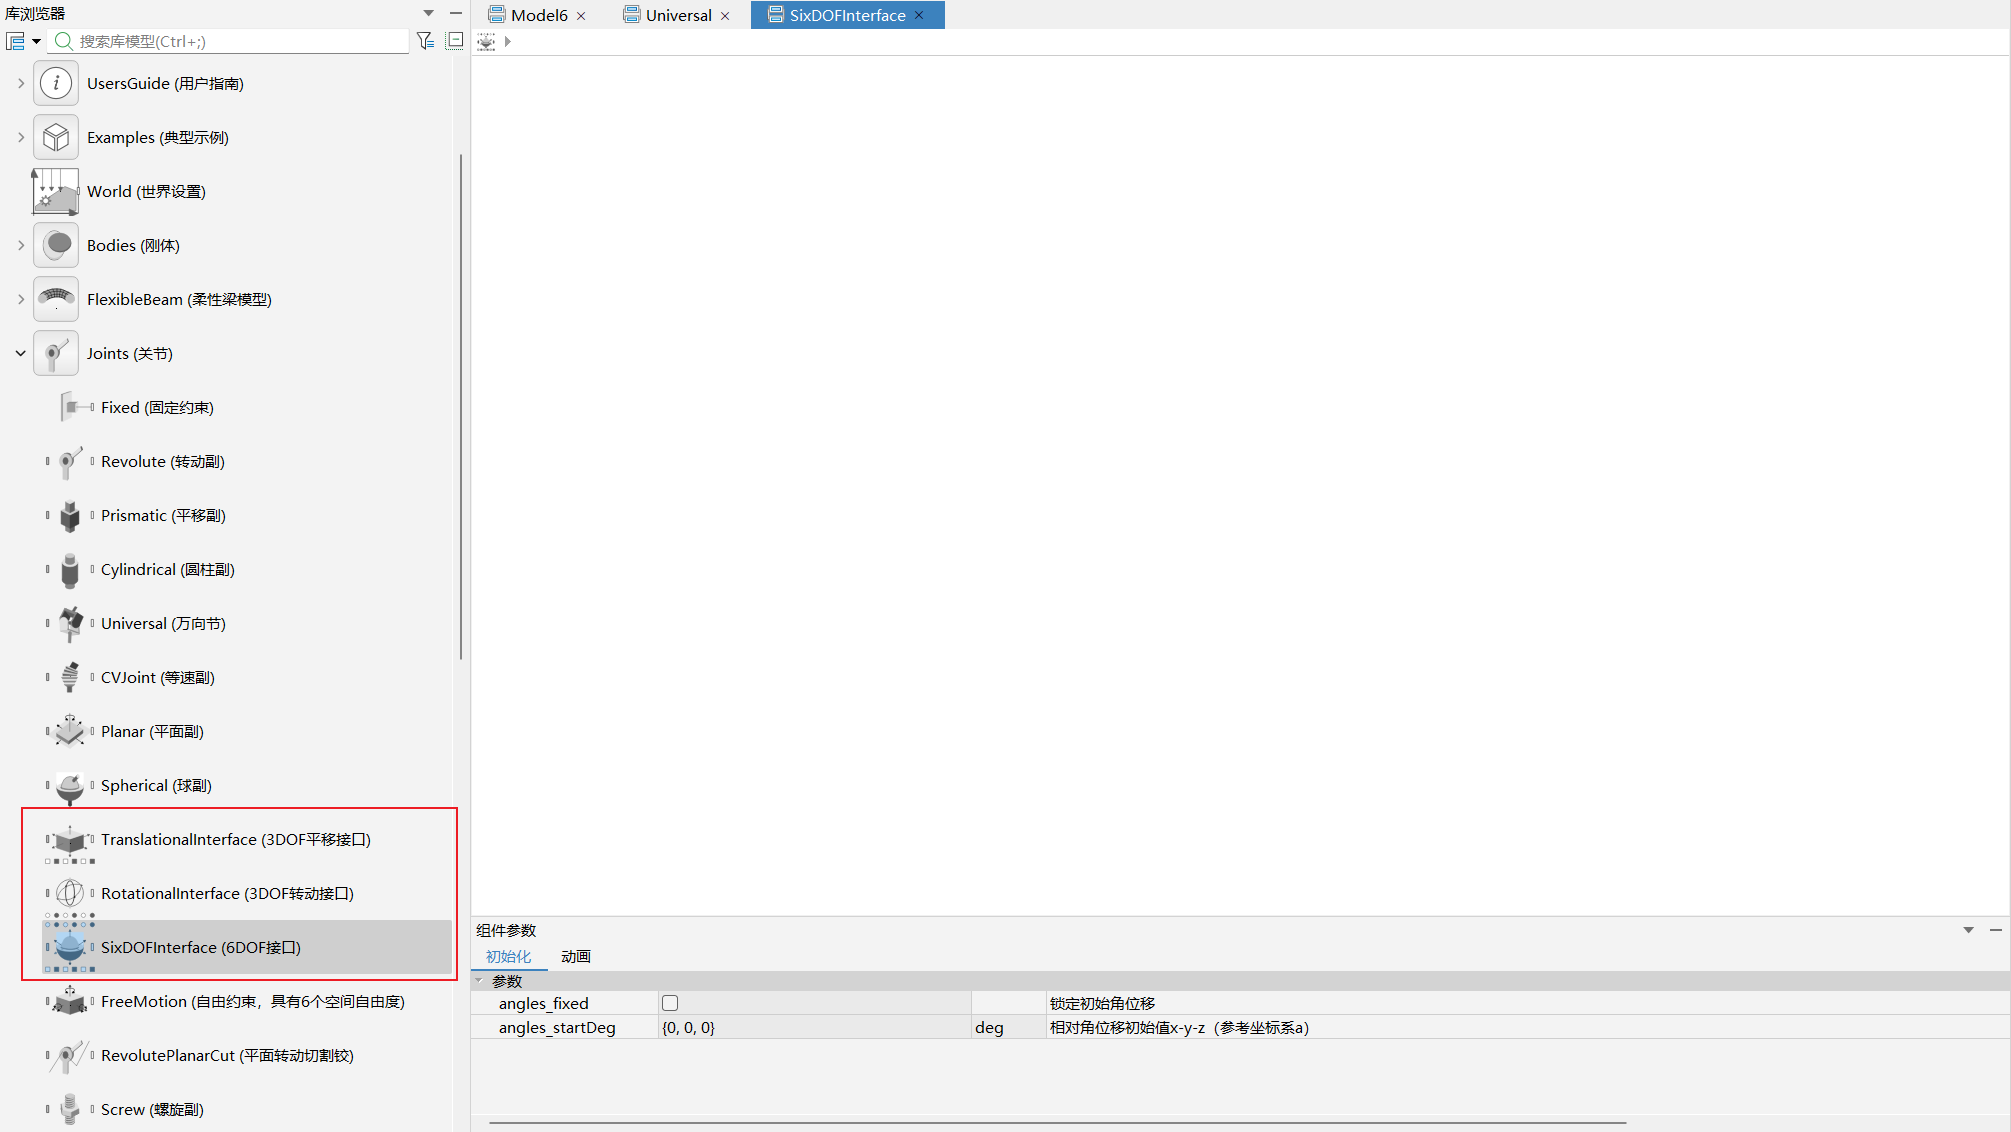Edit the angles_startDeg value field
This screenshot has width=2011, height=1132.
814,1027
